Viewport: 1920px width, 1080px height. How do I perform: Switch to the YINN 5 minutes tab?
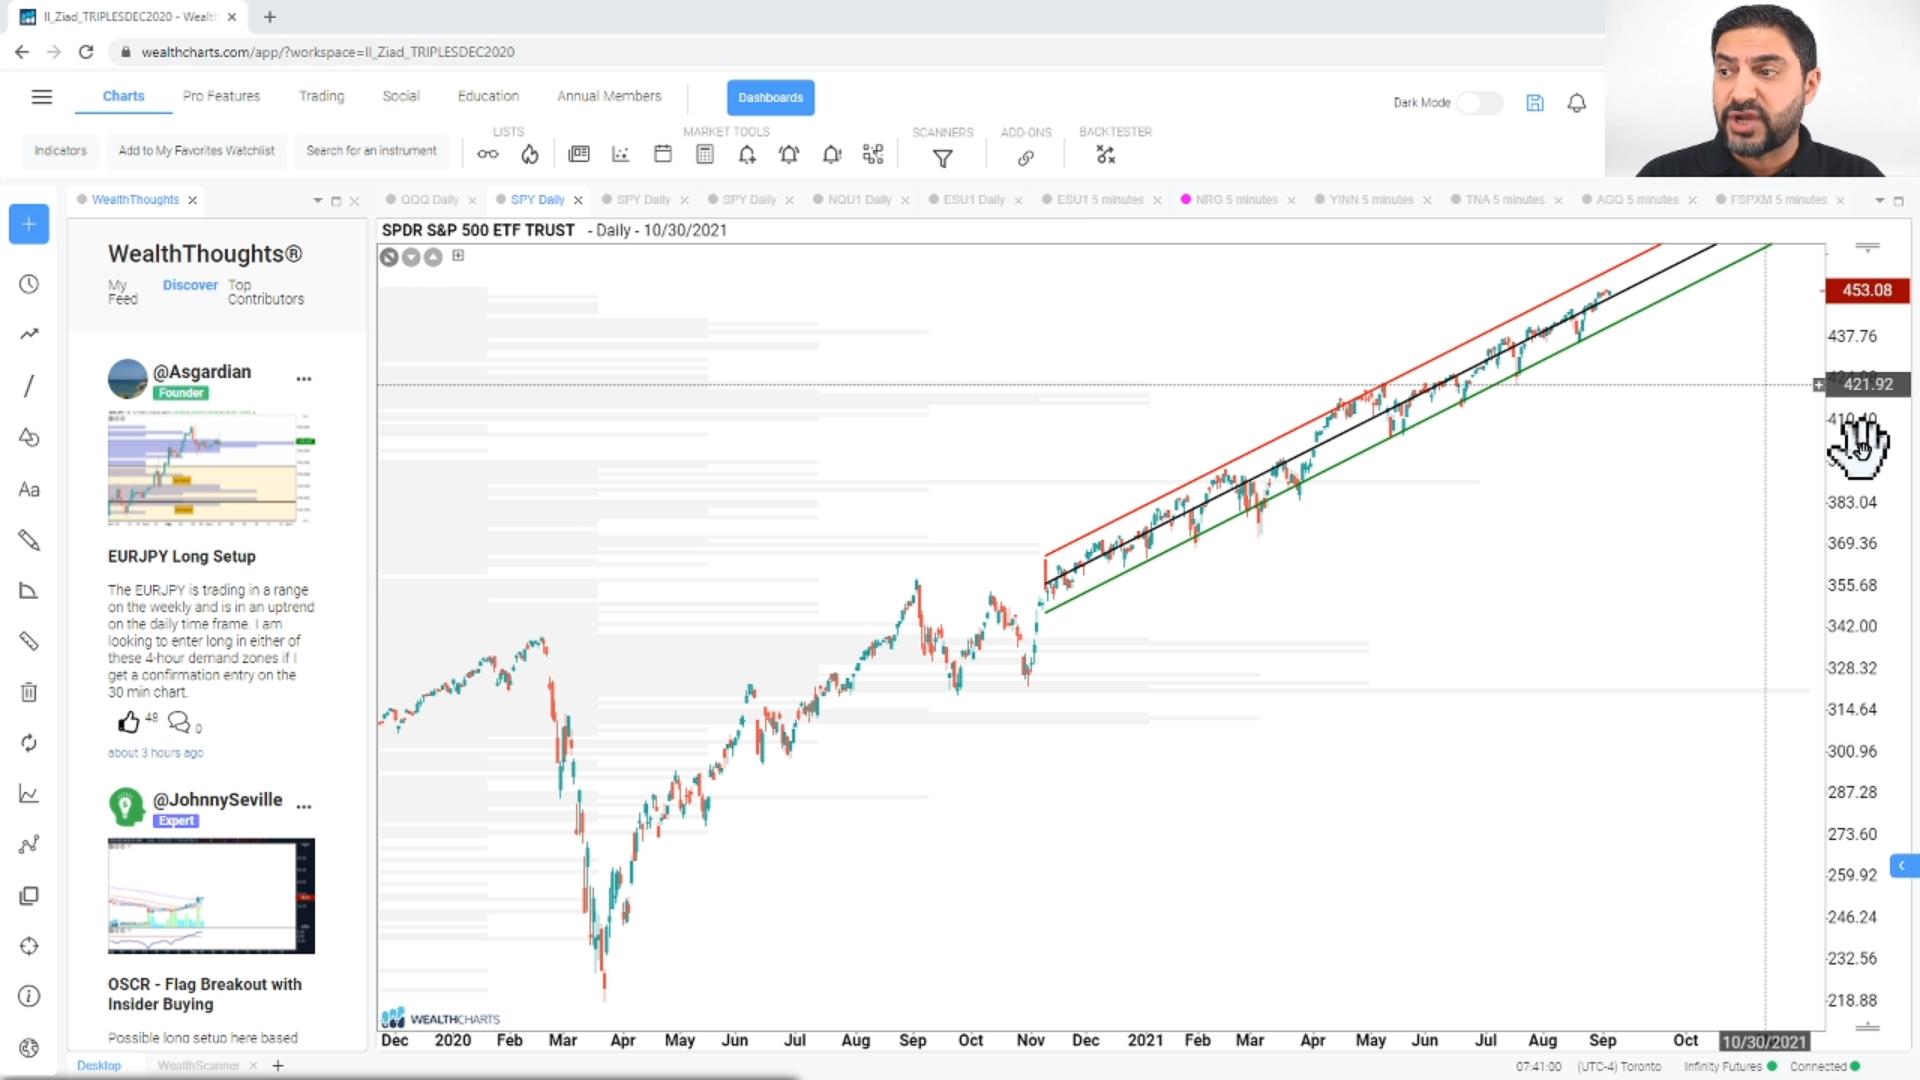(1371, 200)
